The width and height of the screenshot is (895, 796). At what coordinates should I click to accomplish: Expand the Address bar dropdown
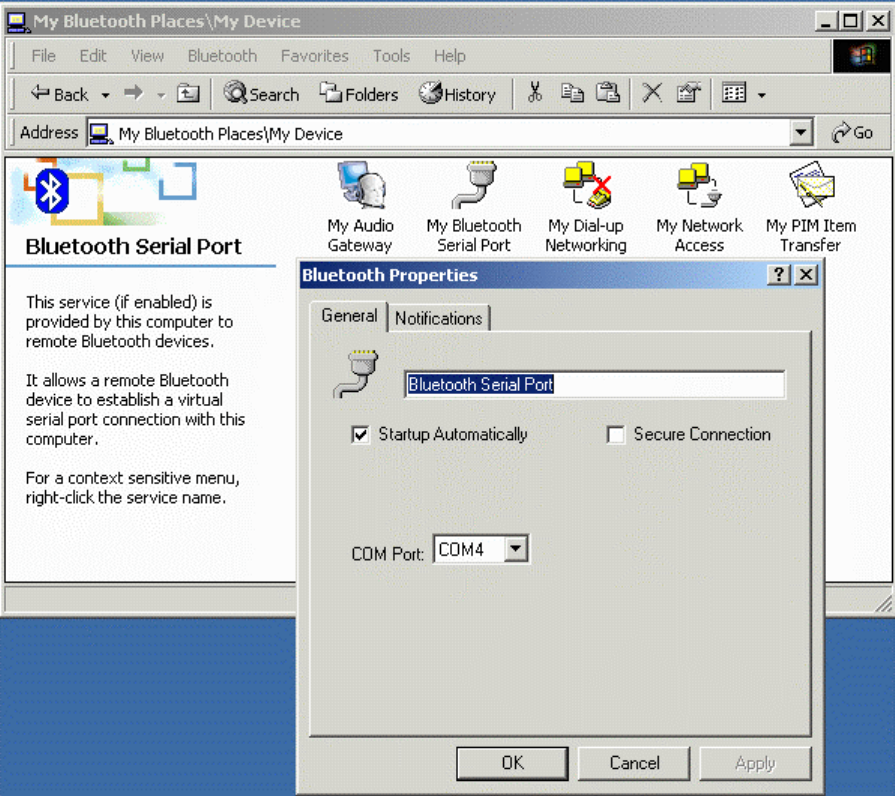(801, 133)
